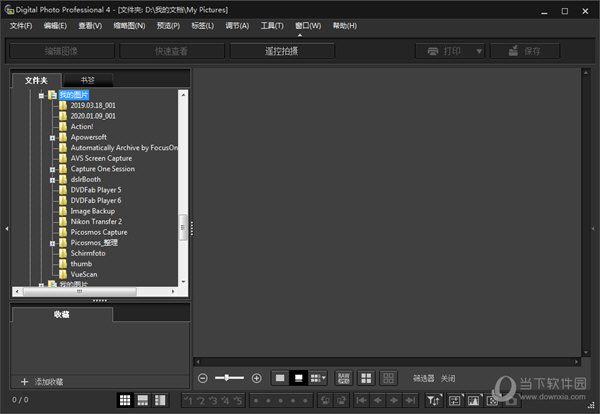
Task: Click the printer icon in toolbar
Action: coord(432,50)
